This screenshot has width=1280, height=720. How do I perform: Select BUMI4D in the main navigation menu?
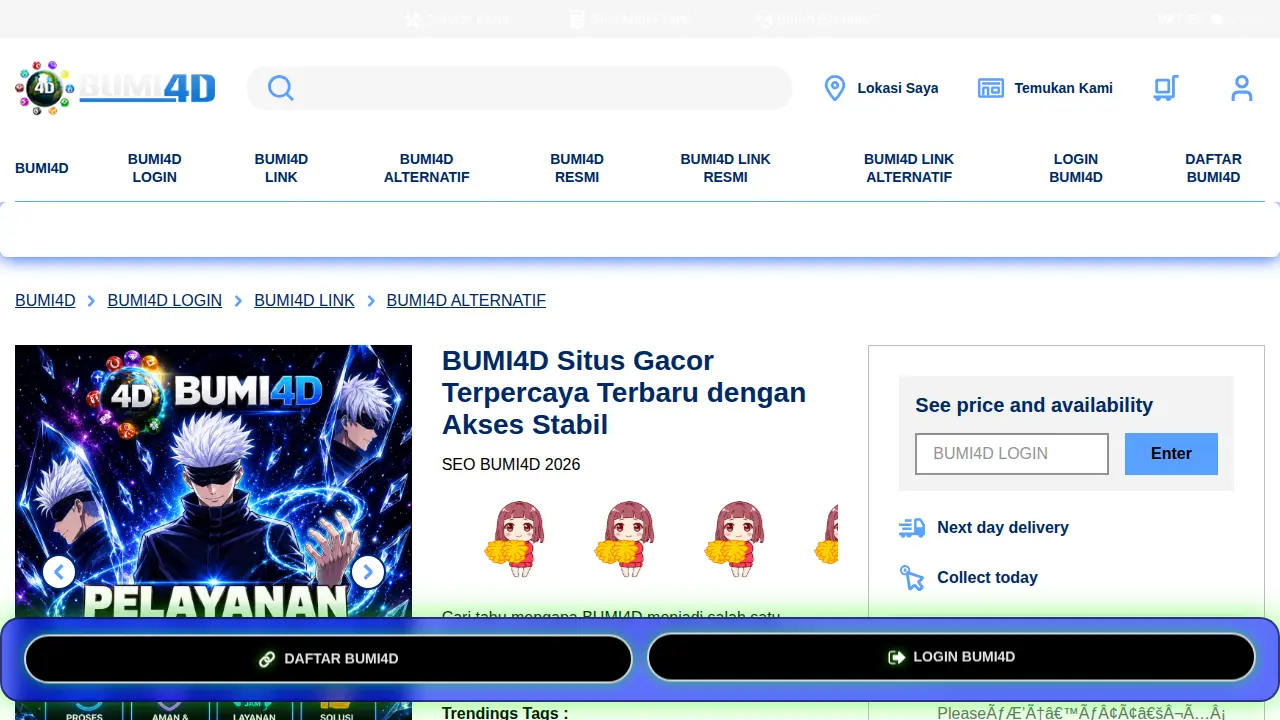tap(42, 168)
